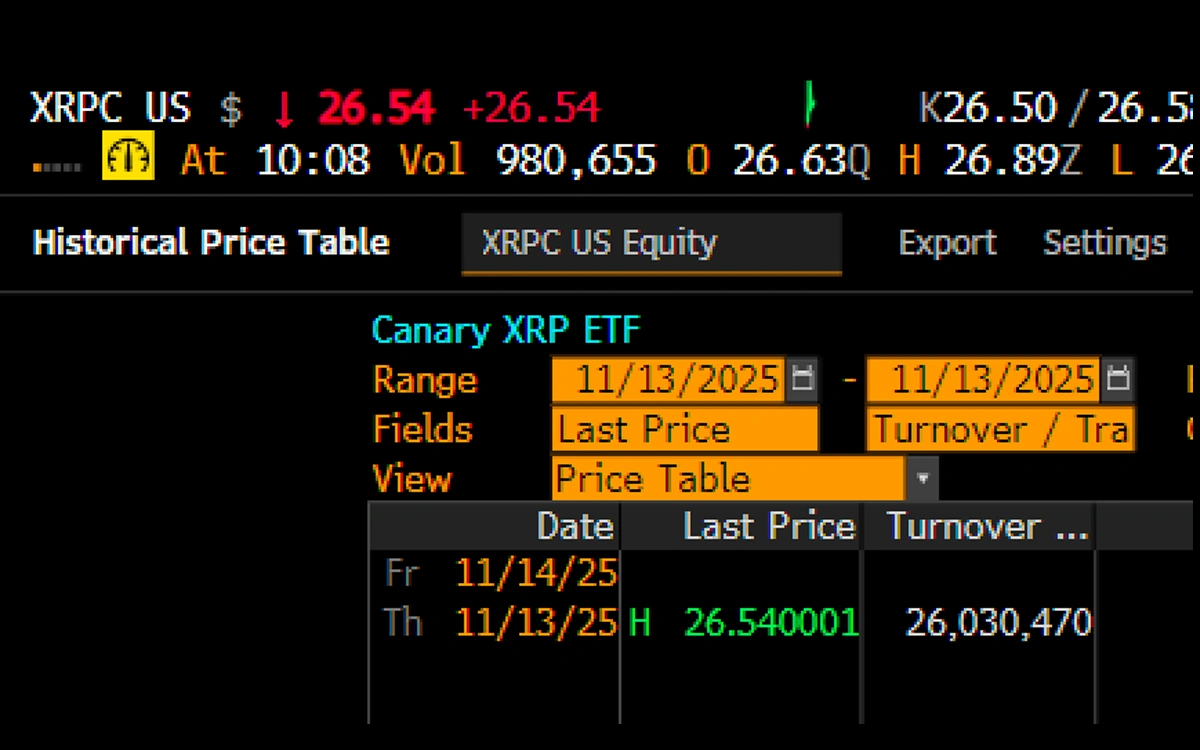Screen dimensions: 1200x750
Task: Focus the XRPC US Equity security field
Action: click(x=651, y=243)
